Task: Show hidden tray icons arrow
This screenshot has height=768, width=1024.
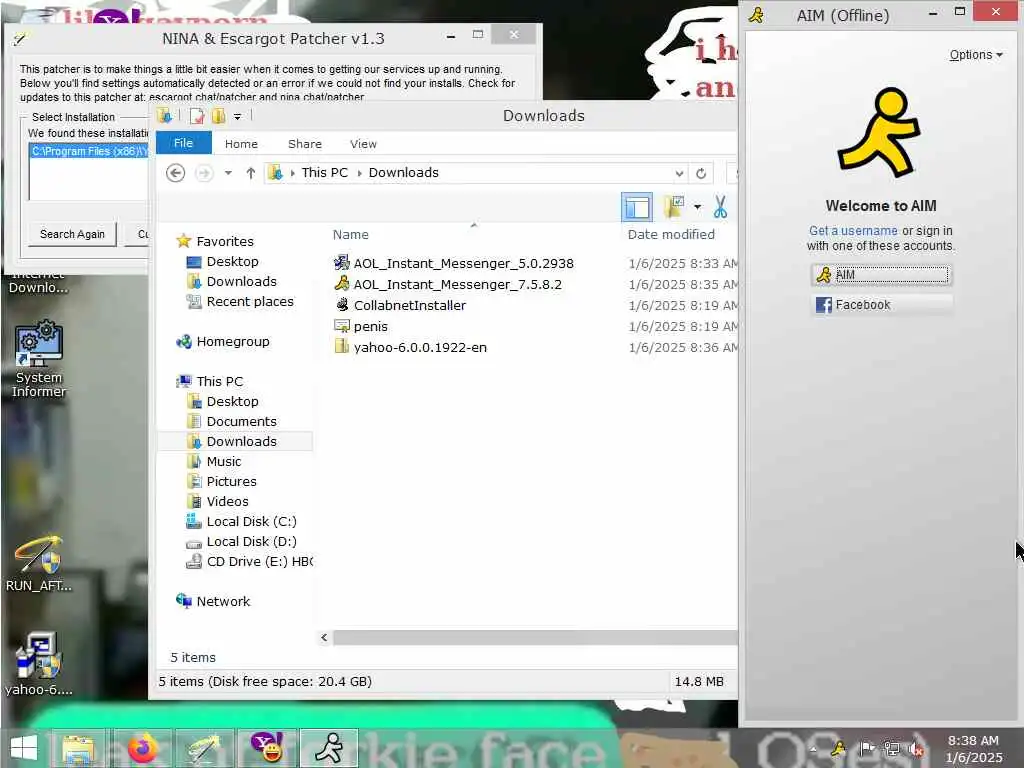Action: coord(814,748)
